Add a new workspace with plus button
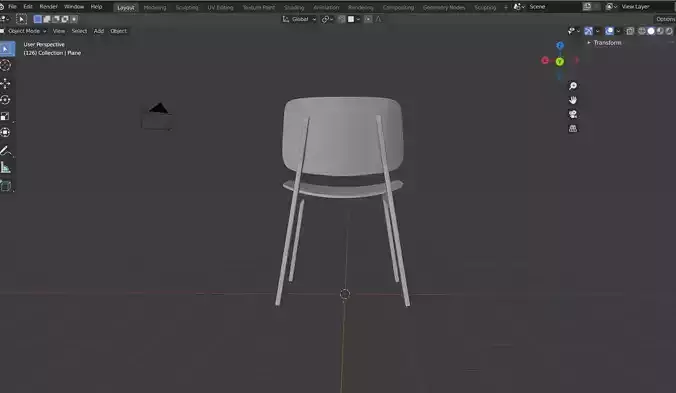The image size is (676, 393). point(506,7)
